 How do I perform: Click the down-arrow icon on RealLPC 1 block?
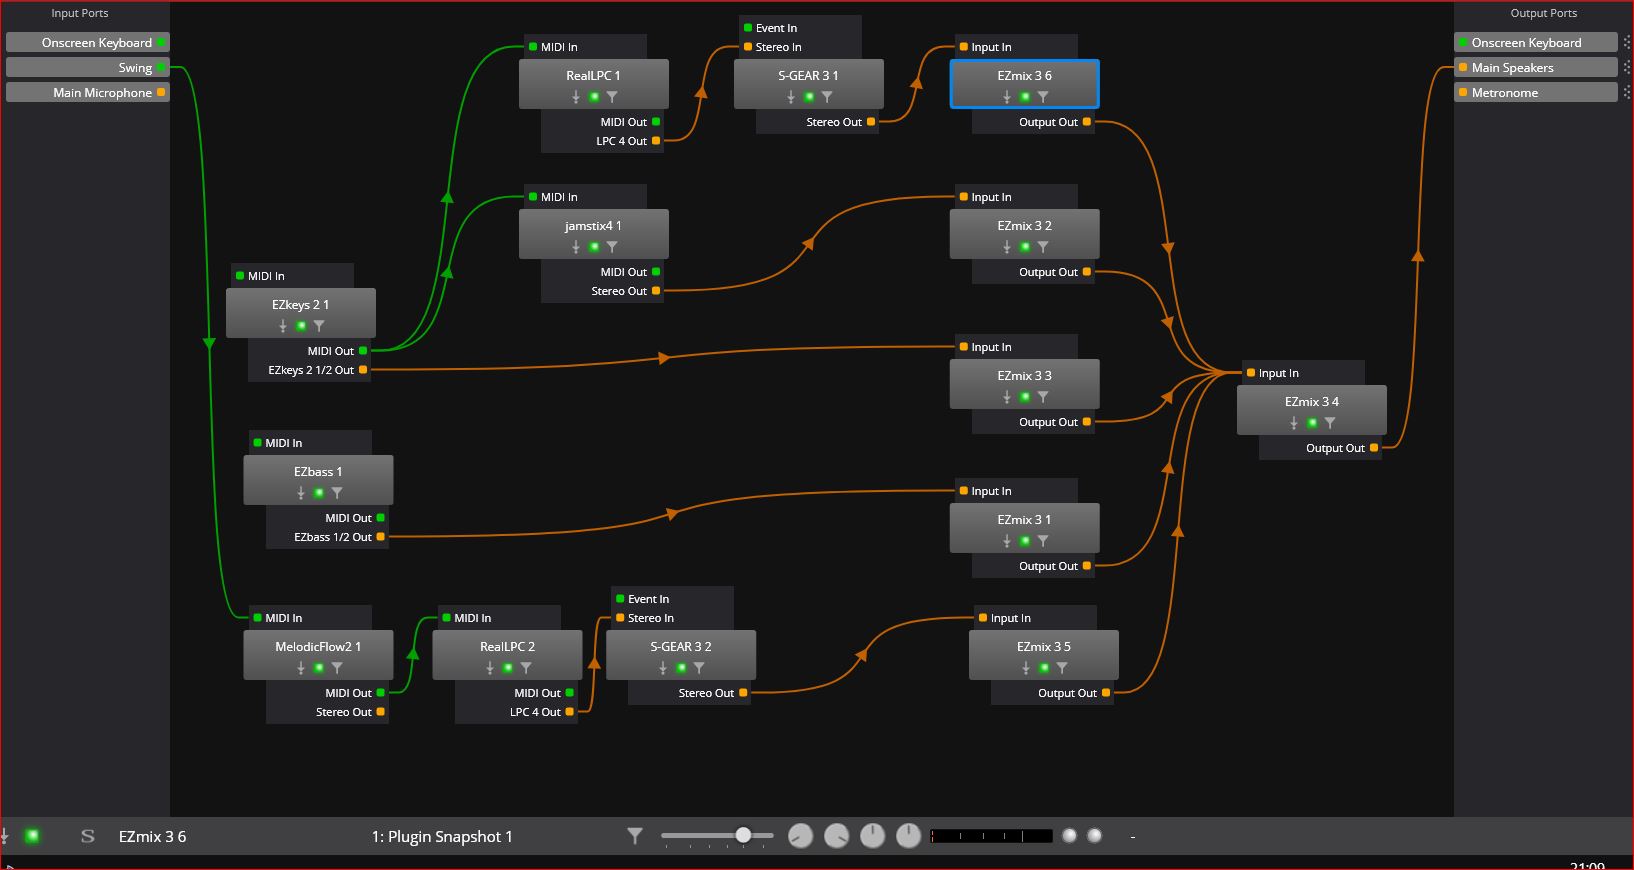[576, 97]
